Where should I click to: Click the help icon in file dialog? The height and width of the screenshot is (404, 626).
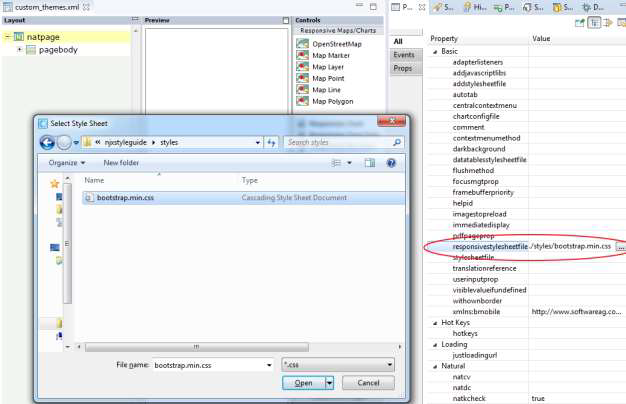(x=390, y=163)
